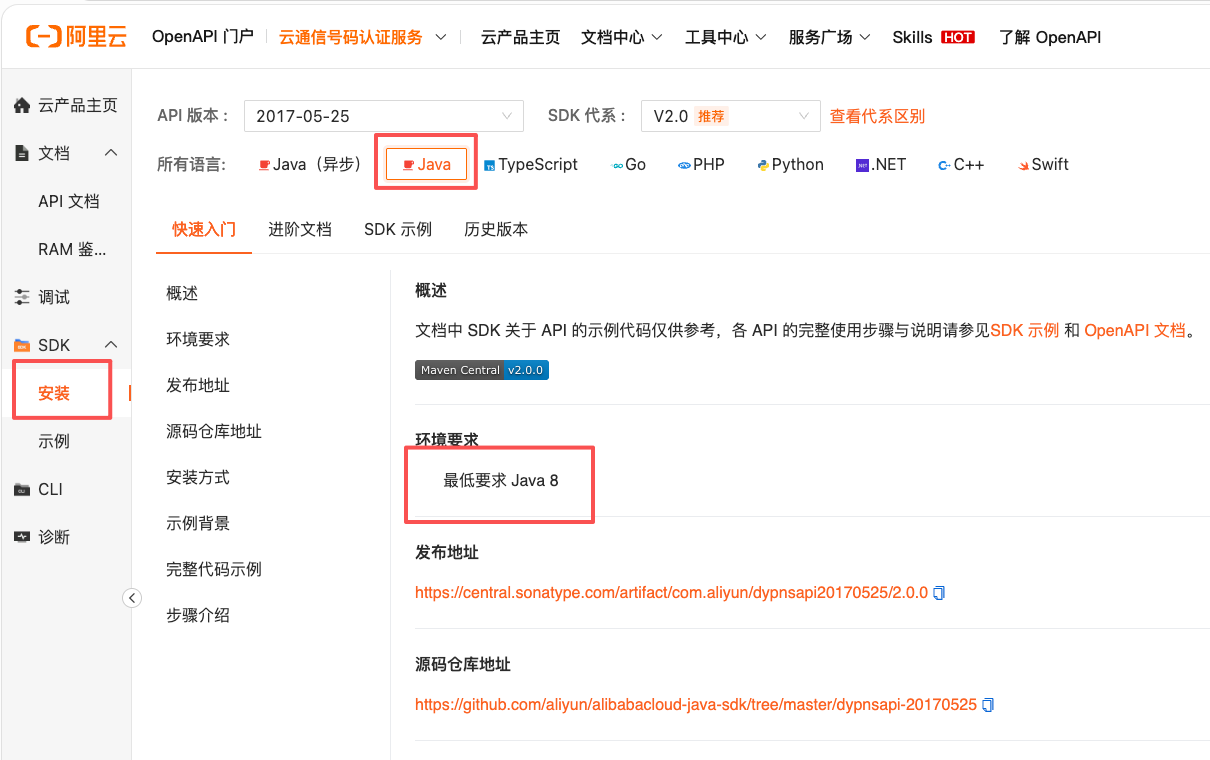1210x760 pixels.
Task: Open the central.sonatype.com artifact link
Action: [672, 593]
